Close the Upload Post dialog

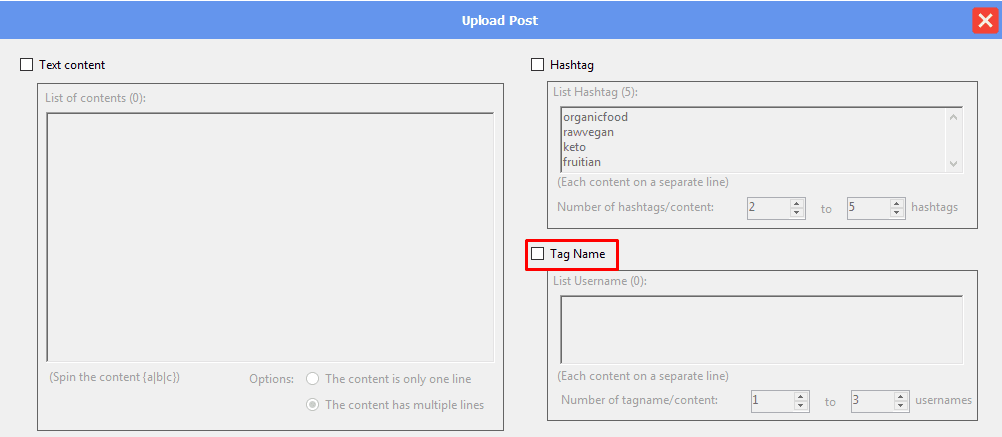click(984, 21)
